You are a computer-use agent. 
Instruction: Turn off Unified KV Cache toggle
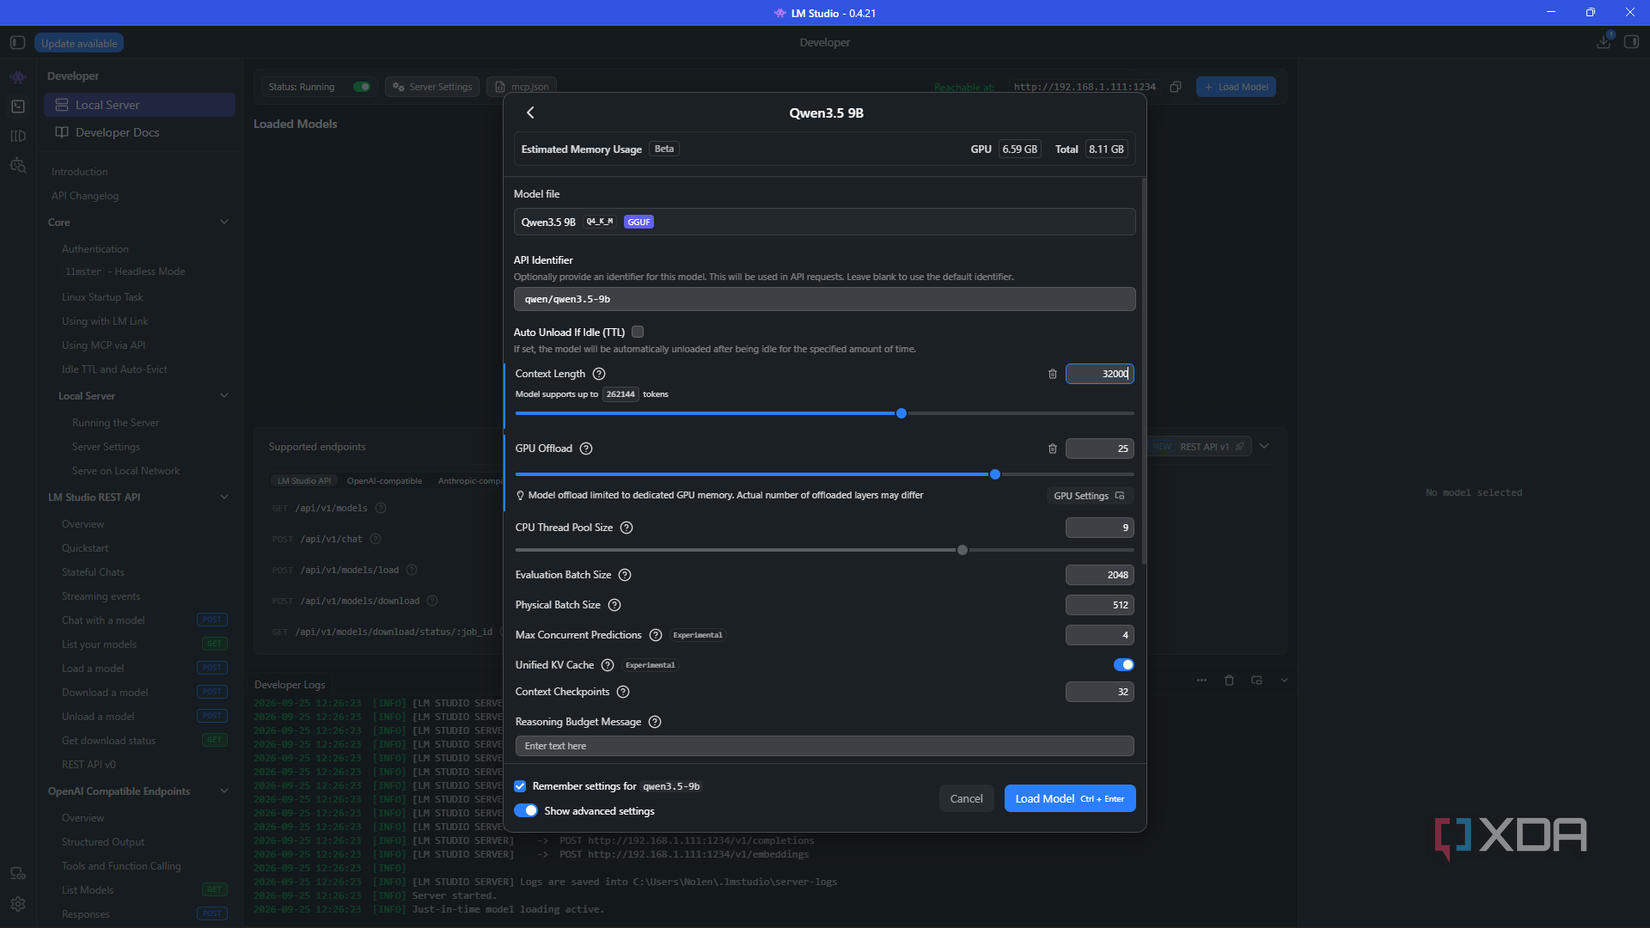(x=1124, y=665)
